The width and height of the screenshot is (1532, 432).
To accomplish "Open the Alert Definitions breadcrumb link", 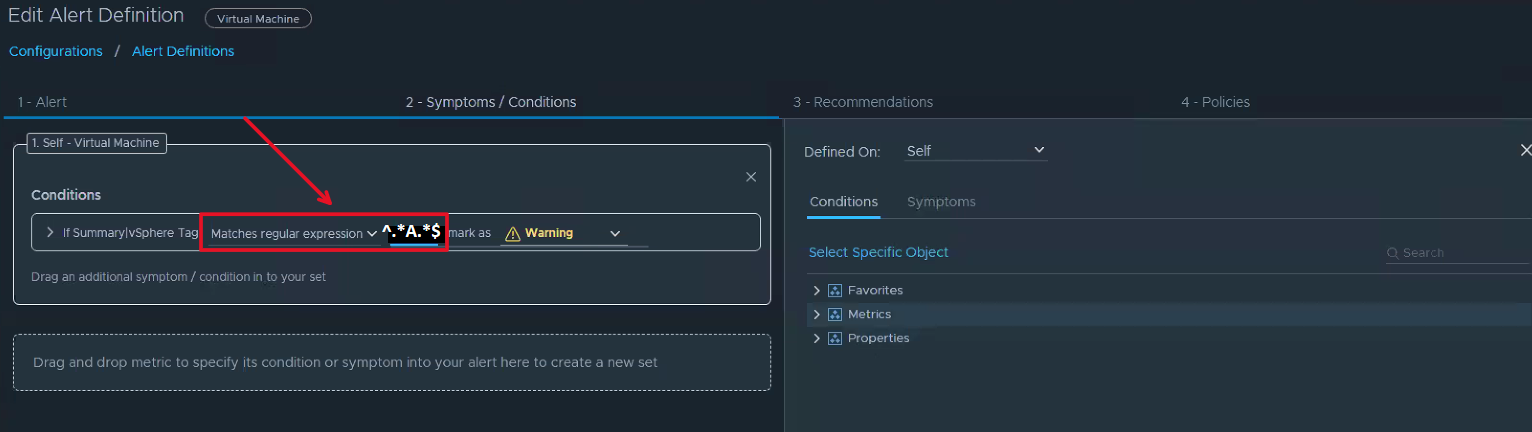I will 183,51.
